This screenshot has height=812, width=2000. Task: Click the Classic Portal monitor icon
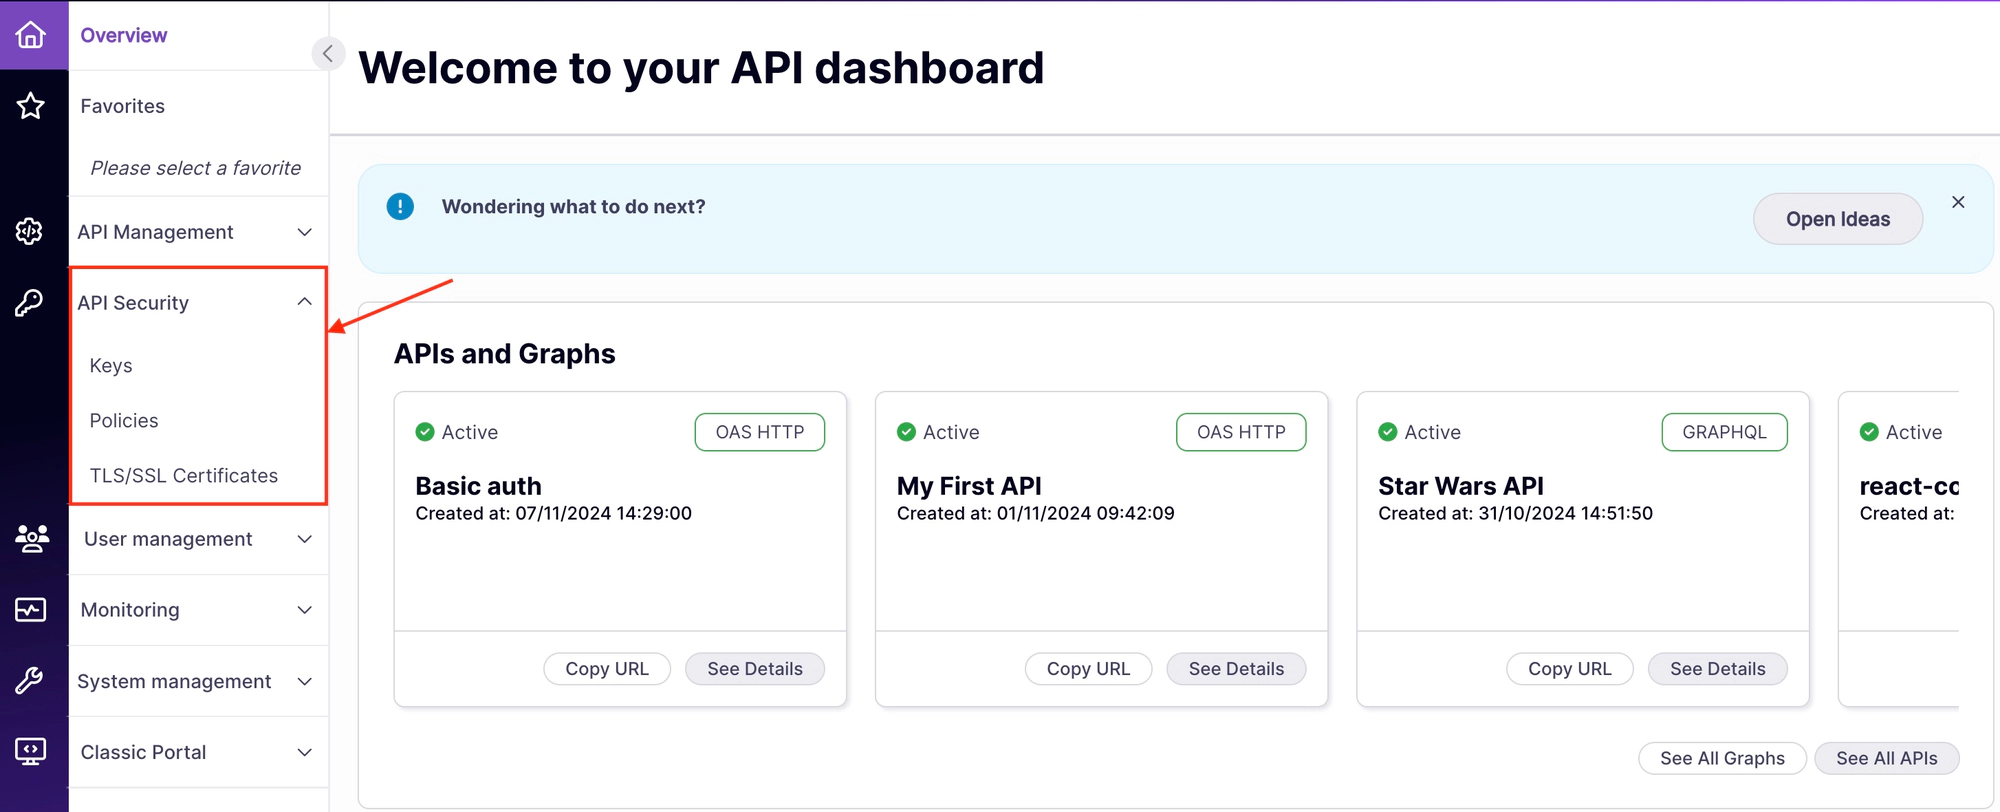(x=31, y=751)
